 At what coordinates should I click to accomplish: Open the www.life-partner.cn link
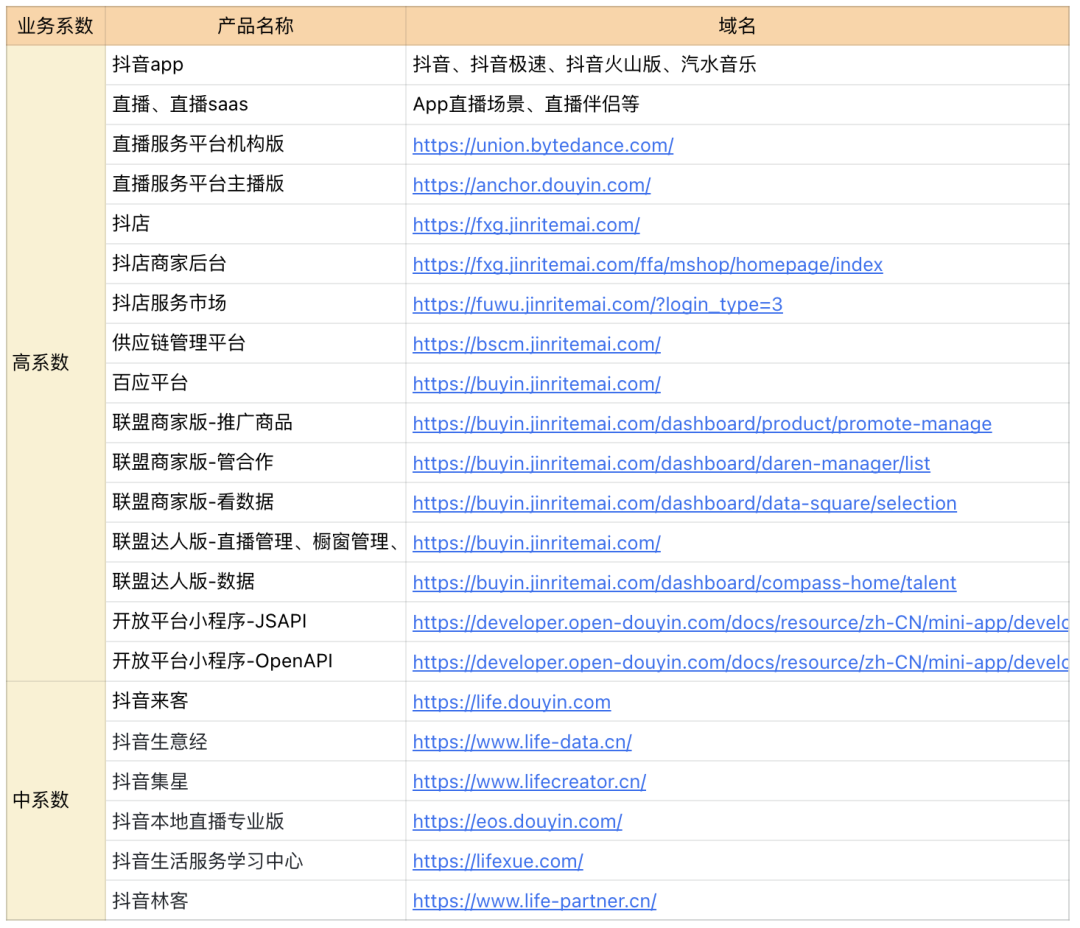tap(534, 901)
